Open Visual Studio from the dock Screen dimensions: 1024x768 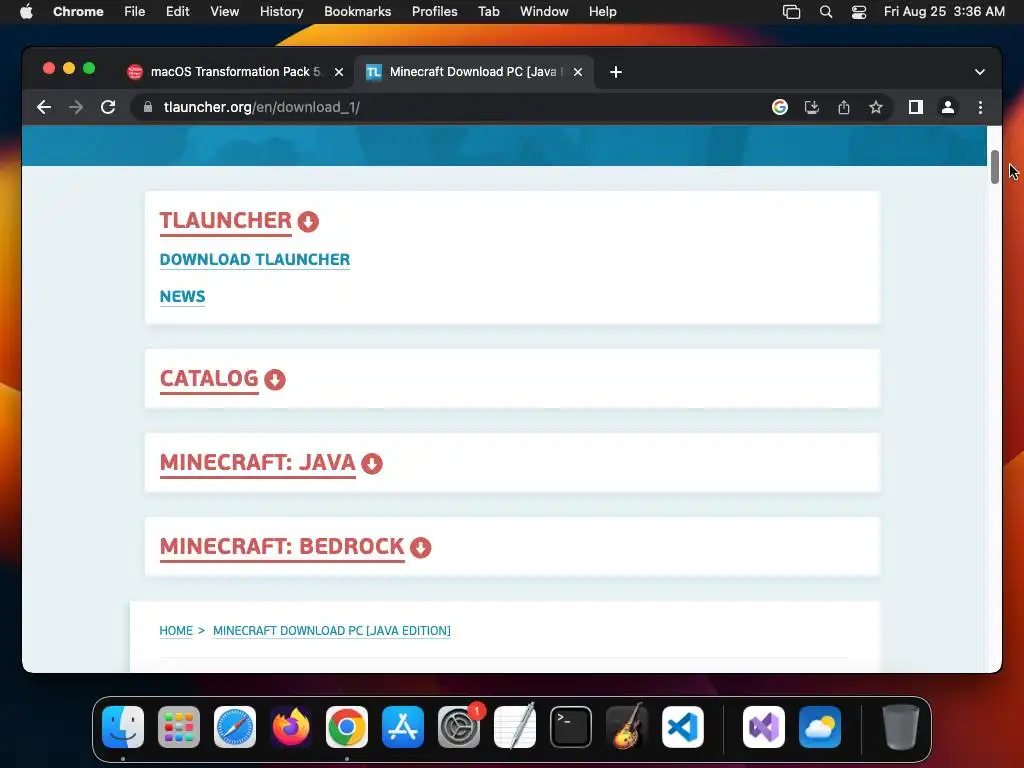pos(764,727)
